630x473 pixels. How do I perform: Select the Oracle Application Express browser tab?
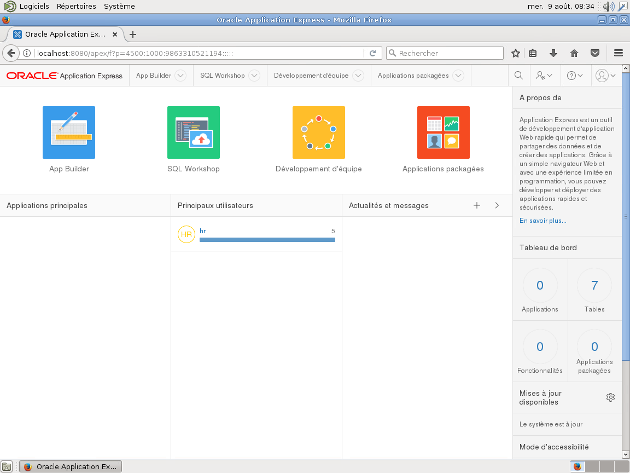(x=65, y=35)
